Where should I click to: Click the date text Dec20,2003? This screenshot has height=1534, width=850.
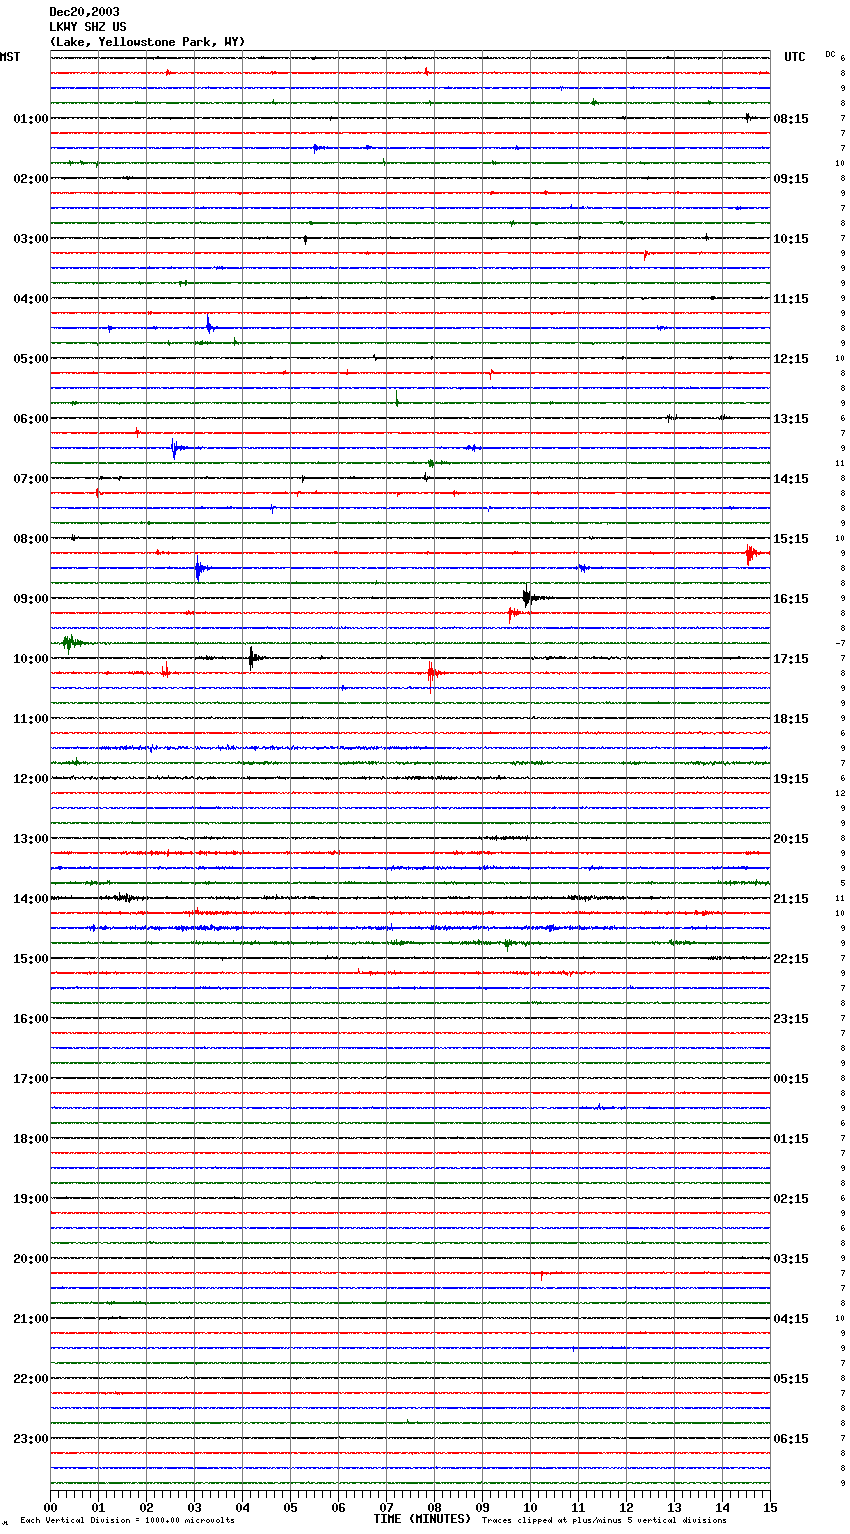[x=84, y=12]
